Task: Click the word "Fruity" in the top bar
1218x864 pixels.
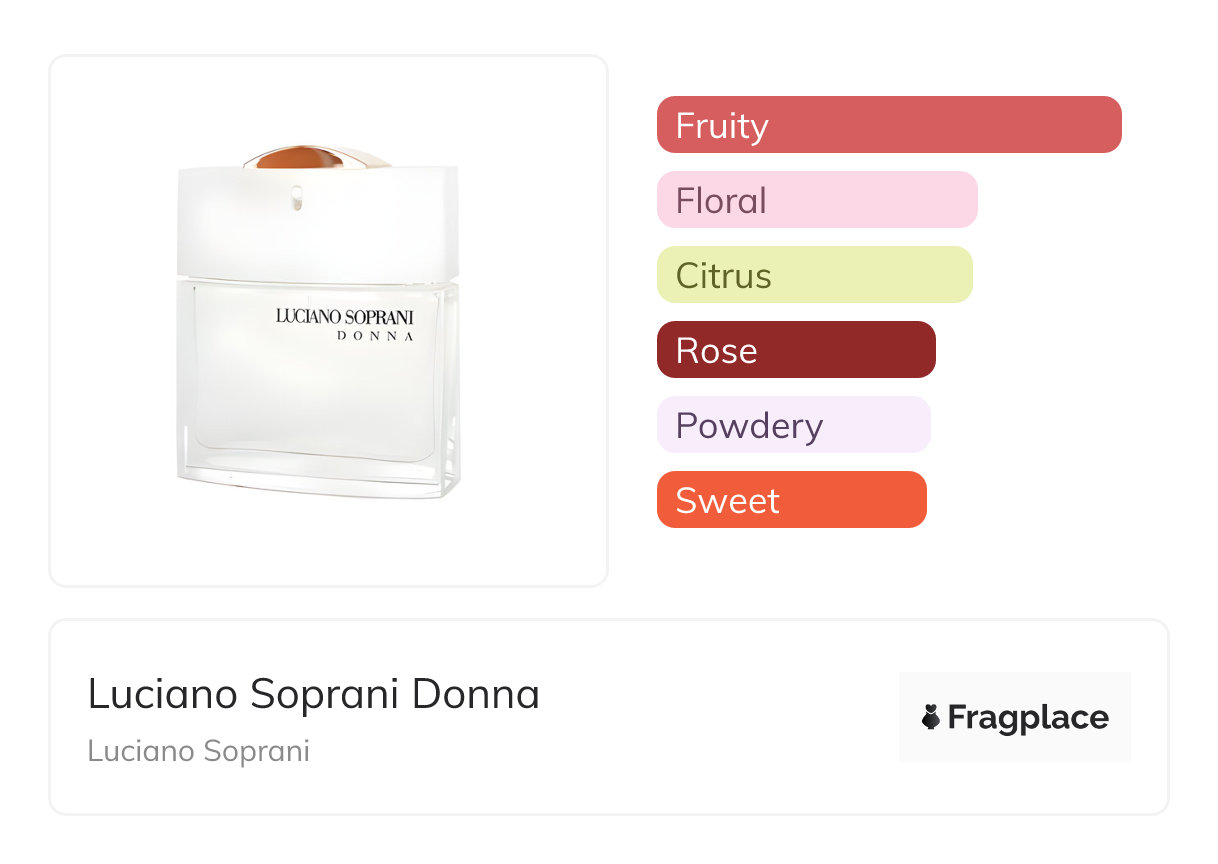Action: (x=722, y=125)
